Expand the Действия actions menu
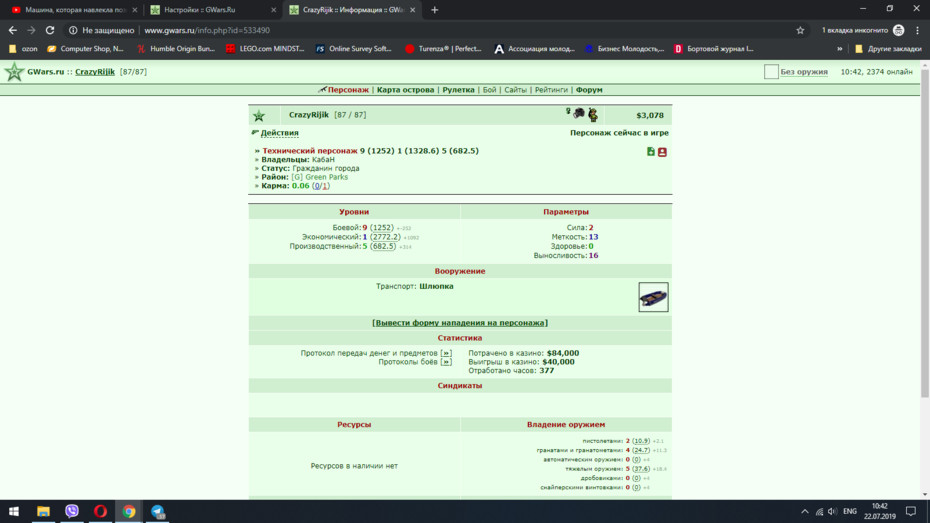 pyautogui.click(x=279, y=133)
